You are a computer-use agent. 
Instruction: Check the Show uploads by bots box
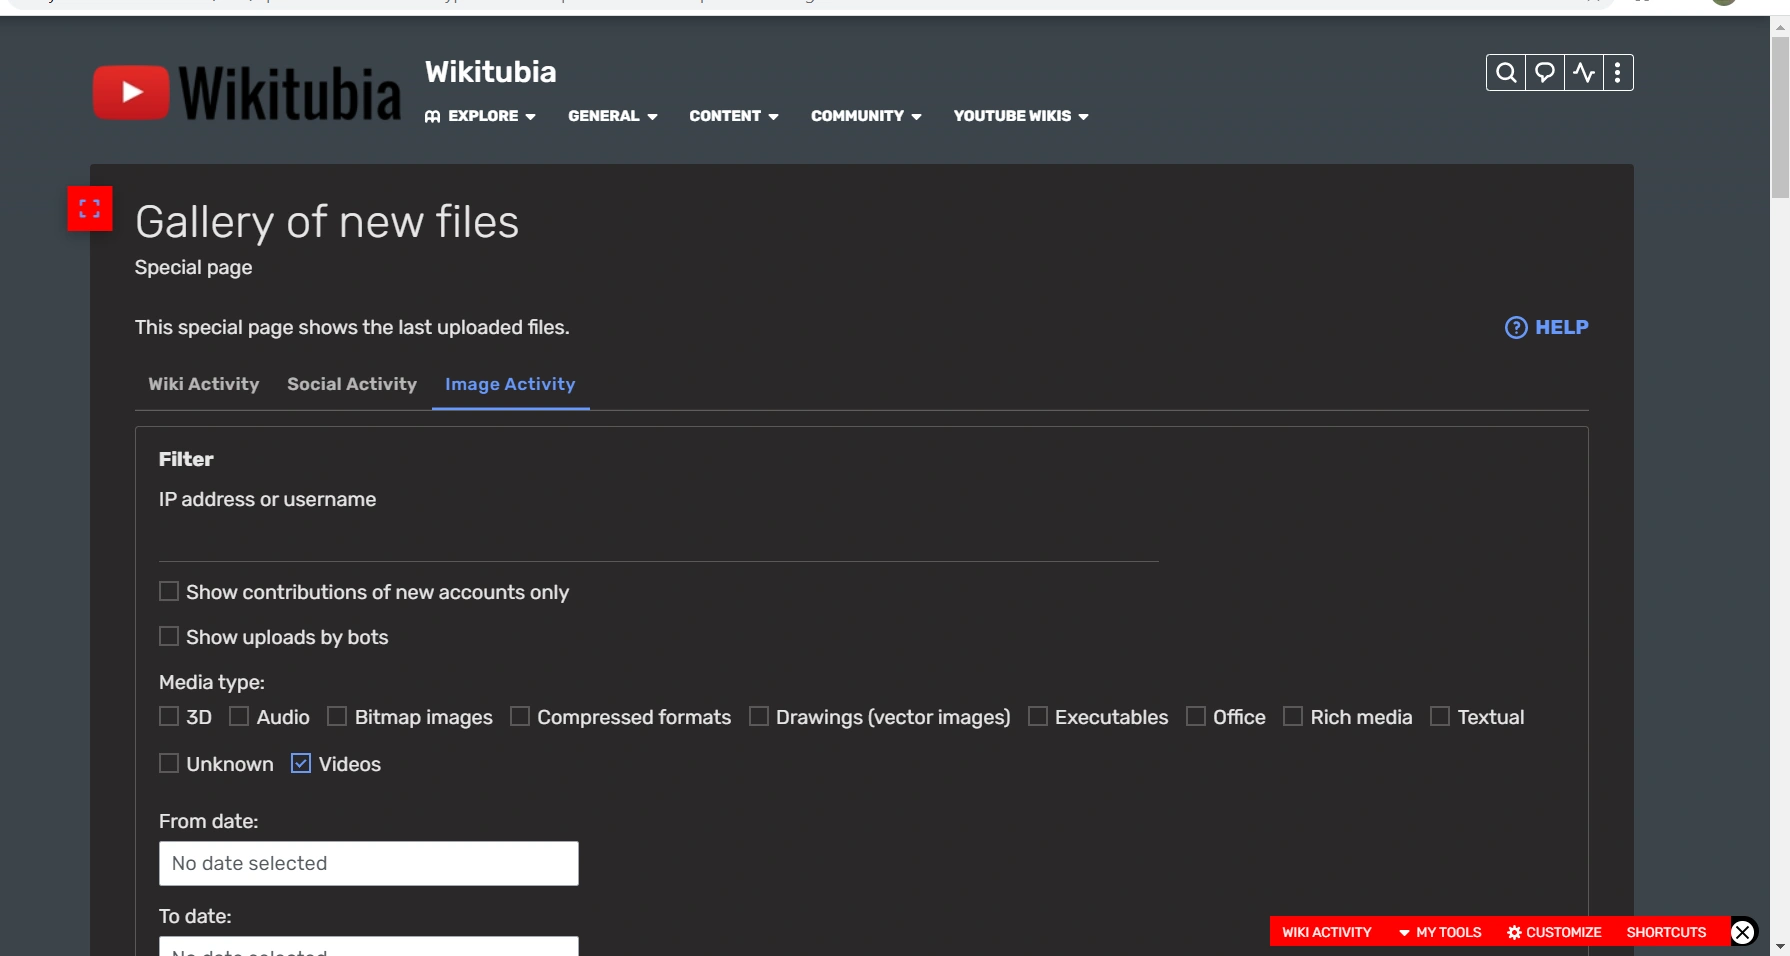click(x=168, y=636)
